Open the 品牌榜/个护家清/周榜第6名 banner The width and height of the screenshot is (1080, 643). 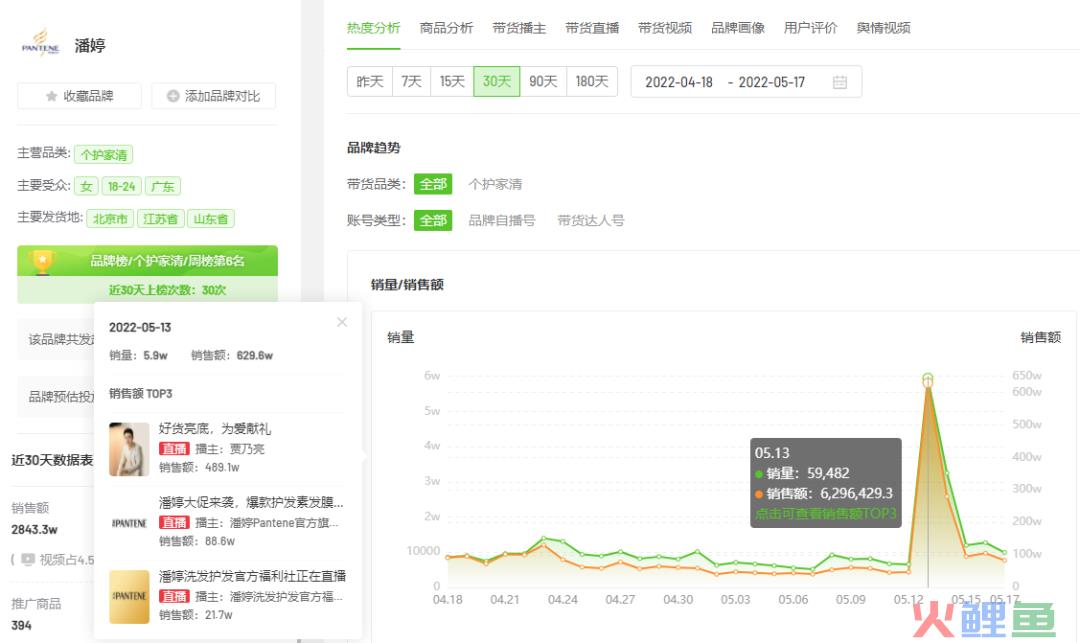click(x=147, y=261)
